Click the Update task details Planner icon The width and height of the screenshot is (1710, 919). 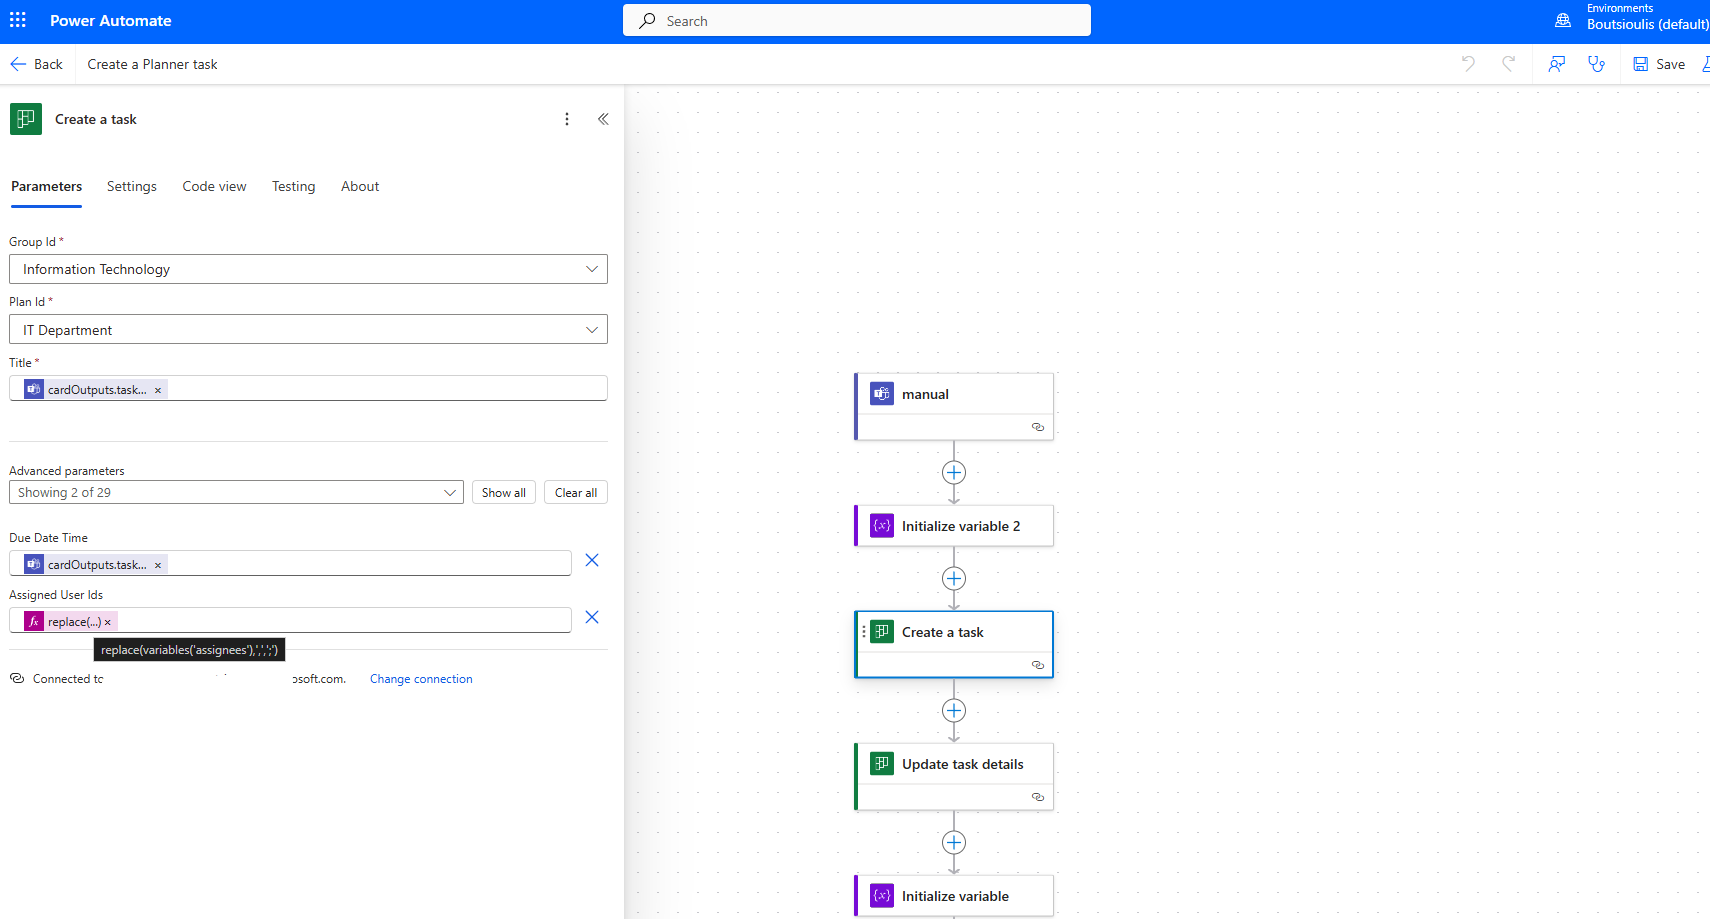pyautogui.click(x=882, y=764)
